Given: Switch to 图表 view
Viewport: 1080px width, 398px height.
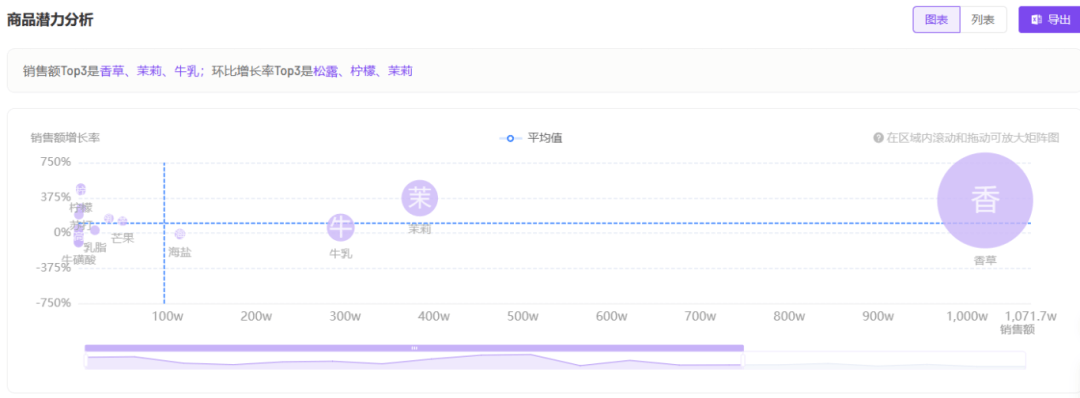Looking at the screenshot, I should [x=936, y=20].
